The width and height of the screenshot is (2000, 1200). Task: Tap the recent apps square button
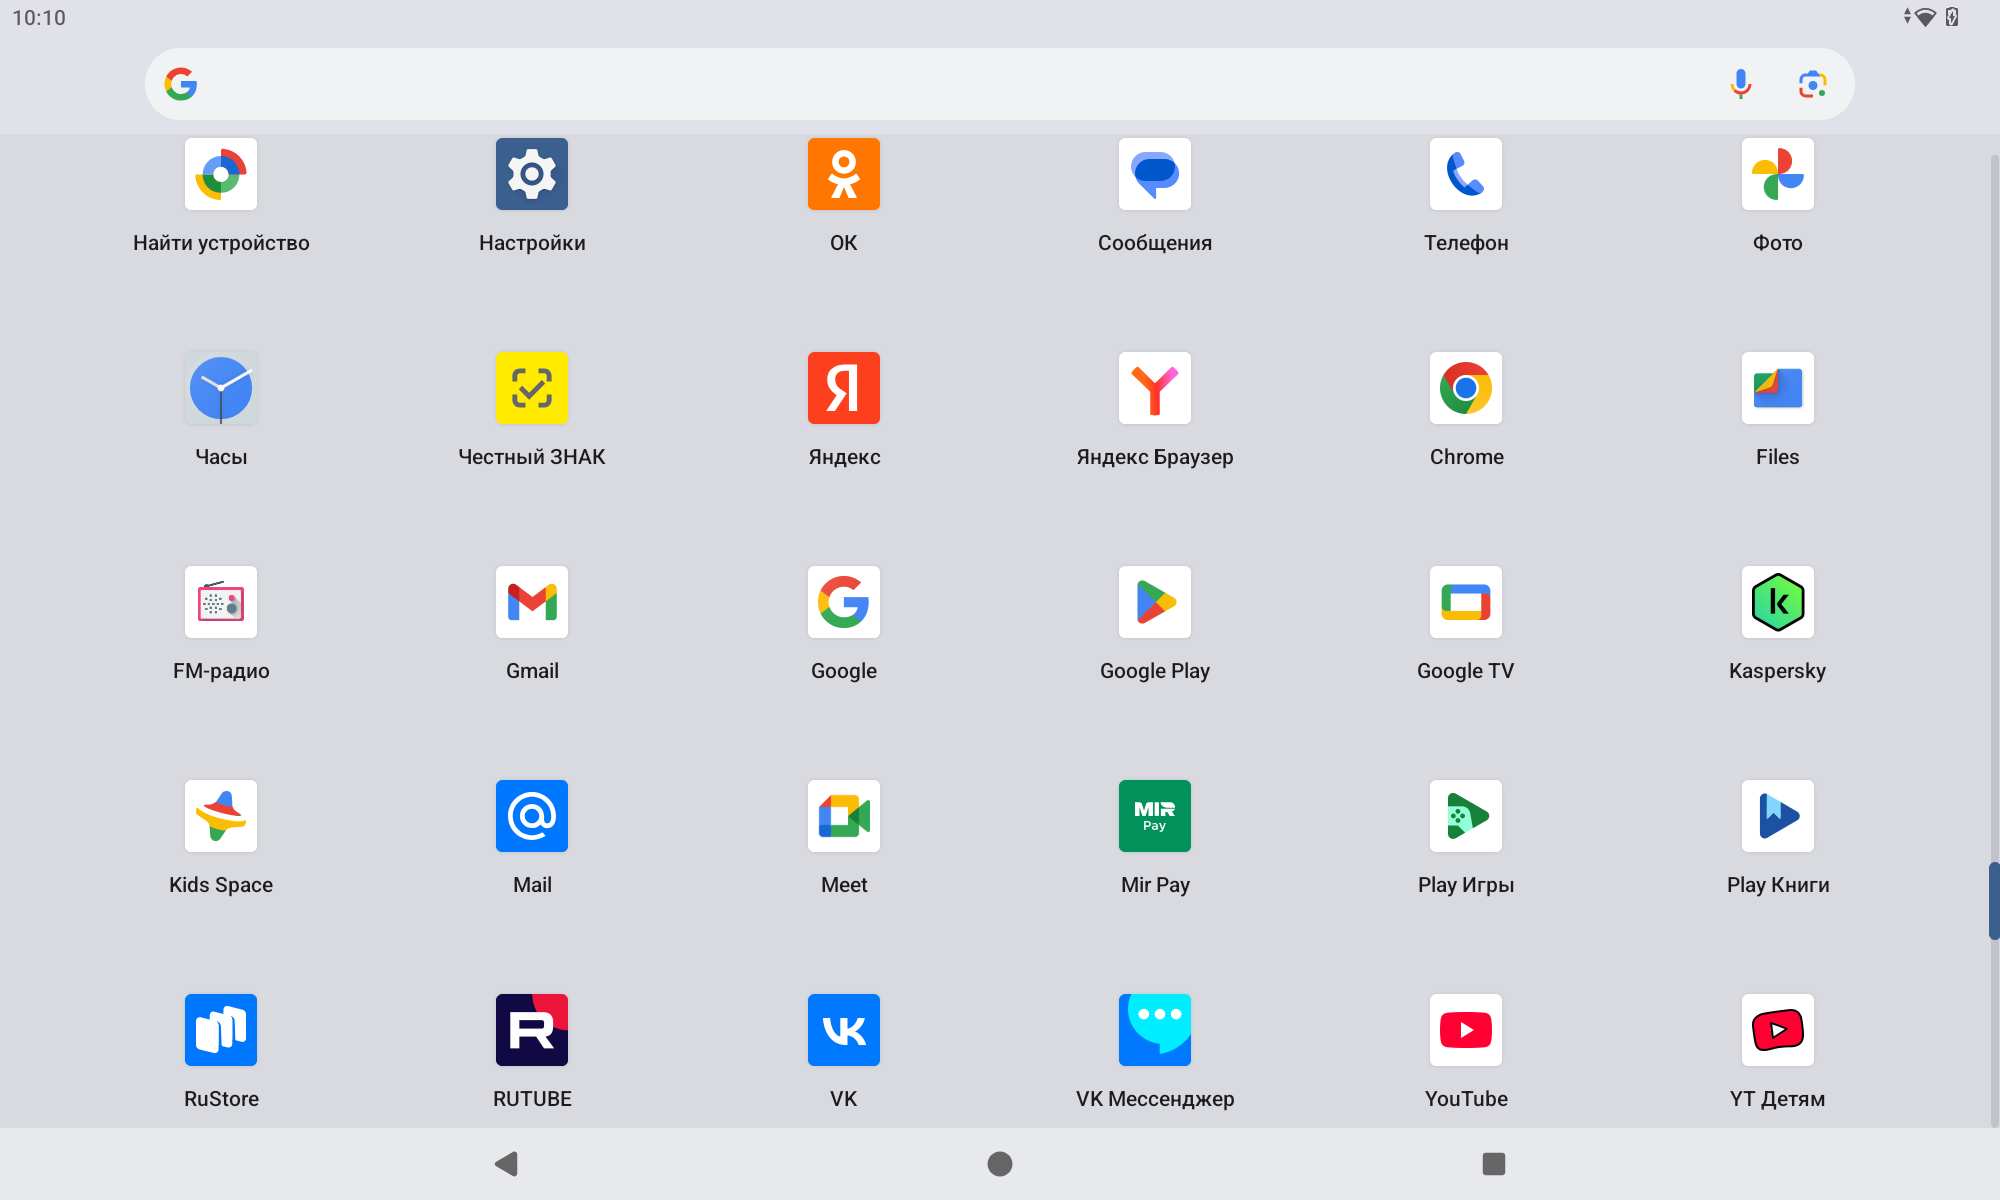click(1493, 1163)
